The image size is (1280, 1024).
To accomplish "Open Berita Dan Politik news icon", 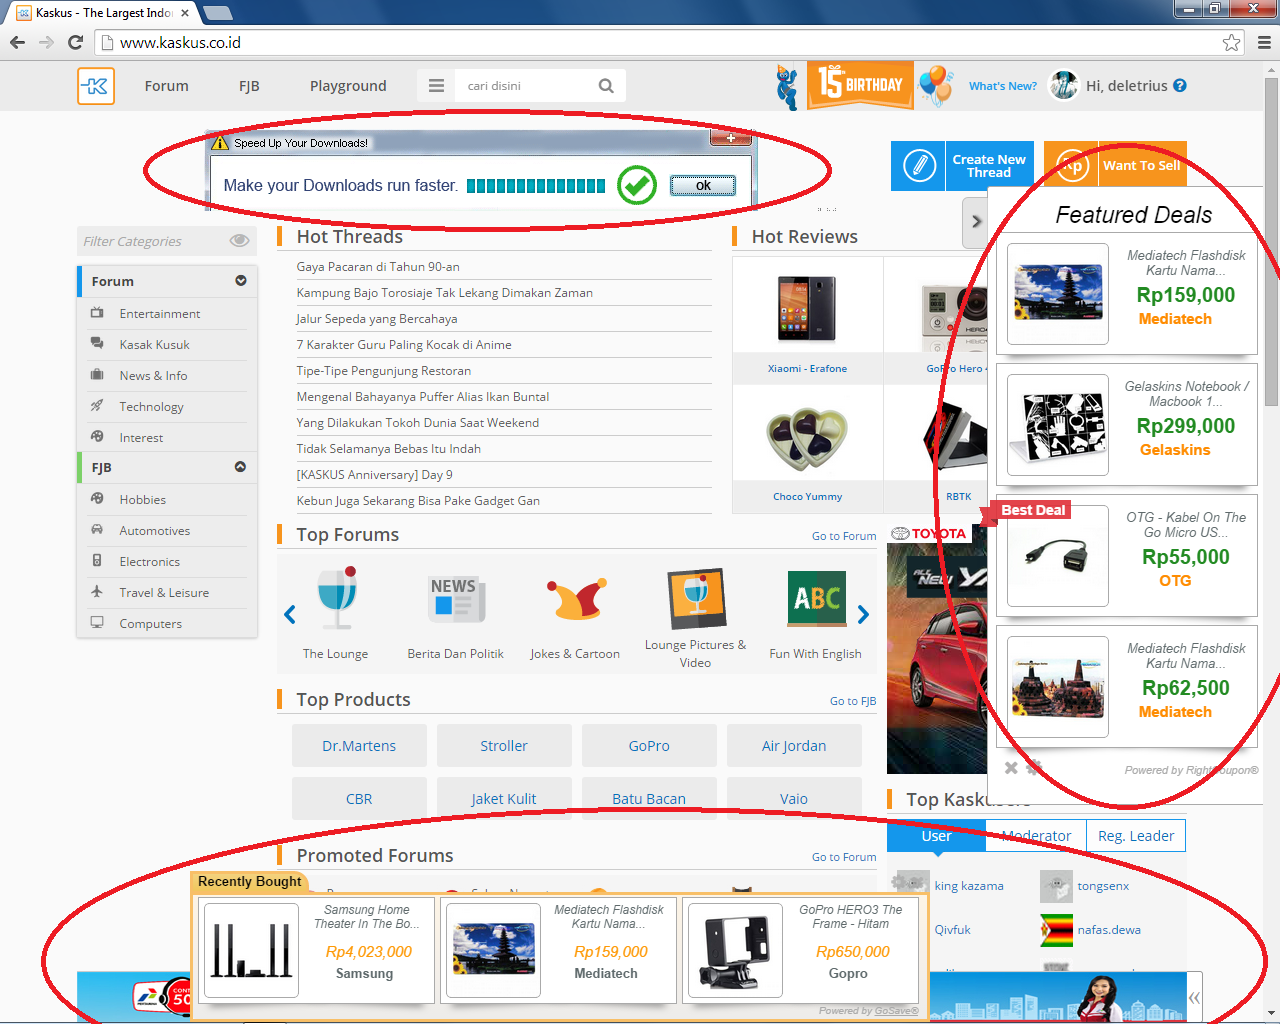I will (x=456, y=598).
